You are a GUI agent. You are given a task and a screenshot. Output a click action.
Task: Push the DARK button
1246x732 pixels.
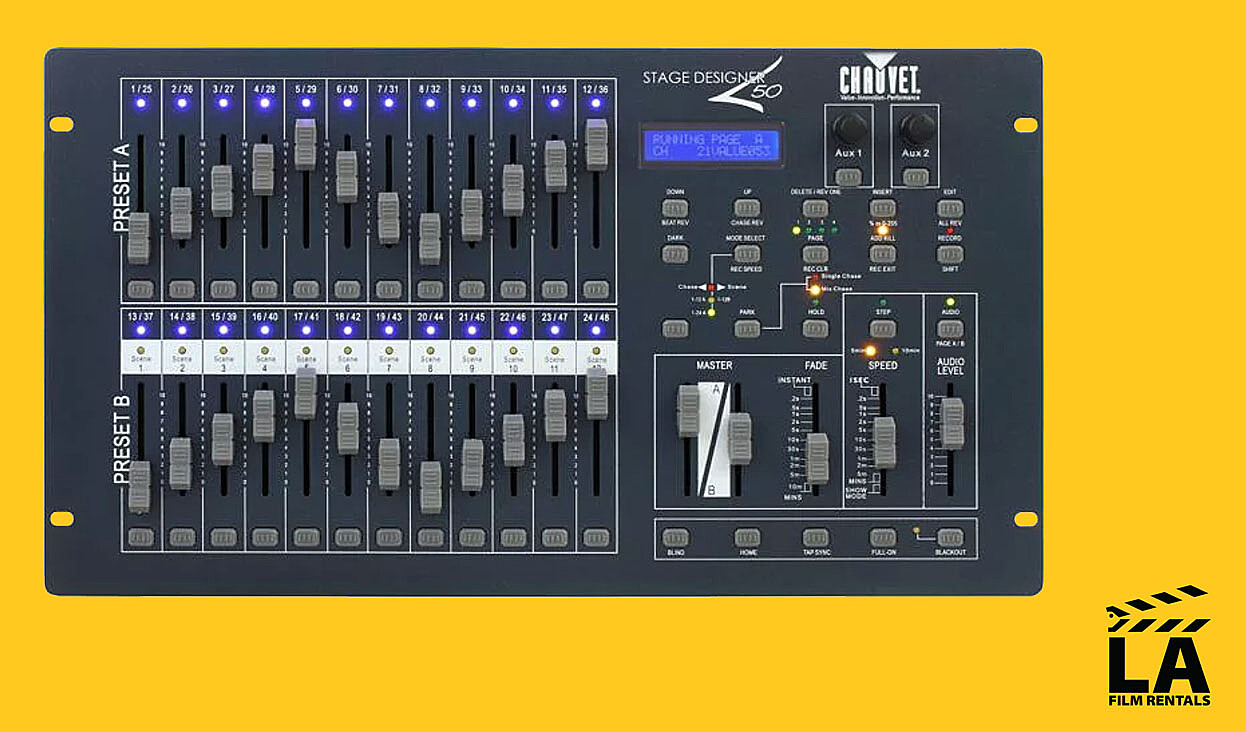pos(676,254)
